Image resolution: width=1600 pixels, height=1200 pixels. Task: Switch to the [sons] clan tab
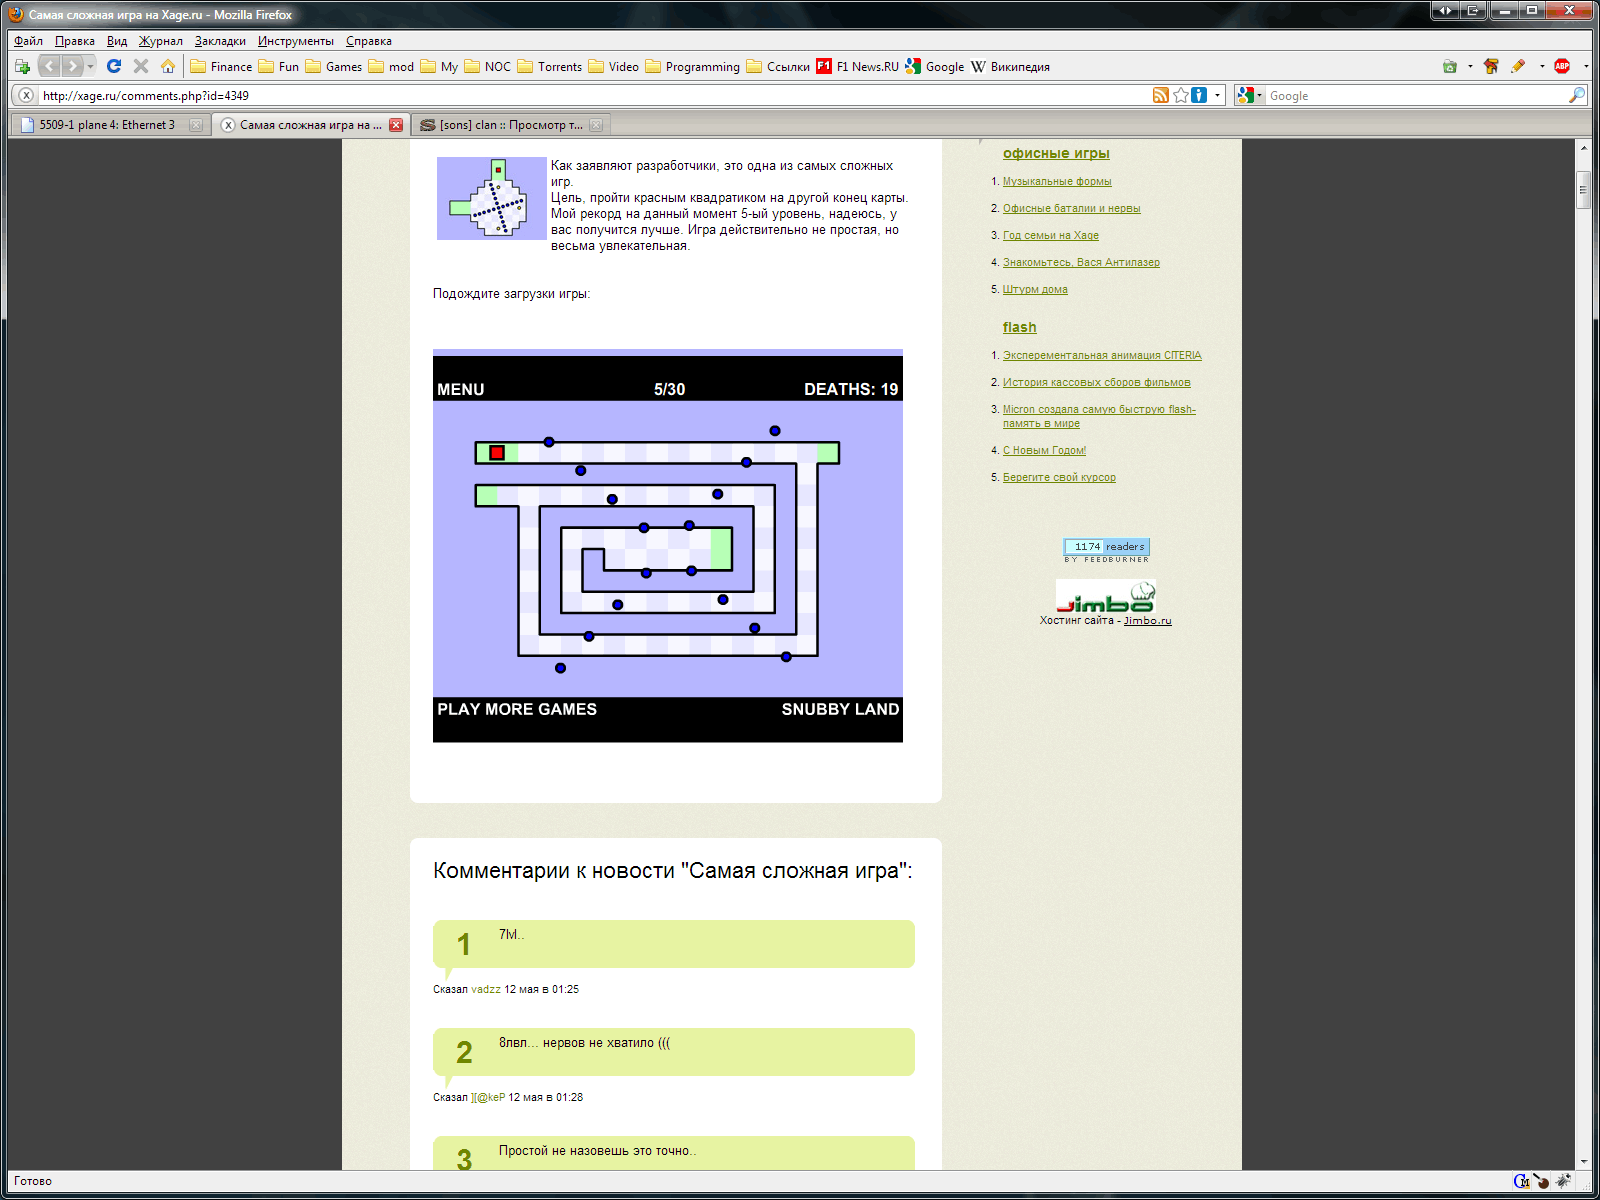tap(513, 125)
